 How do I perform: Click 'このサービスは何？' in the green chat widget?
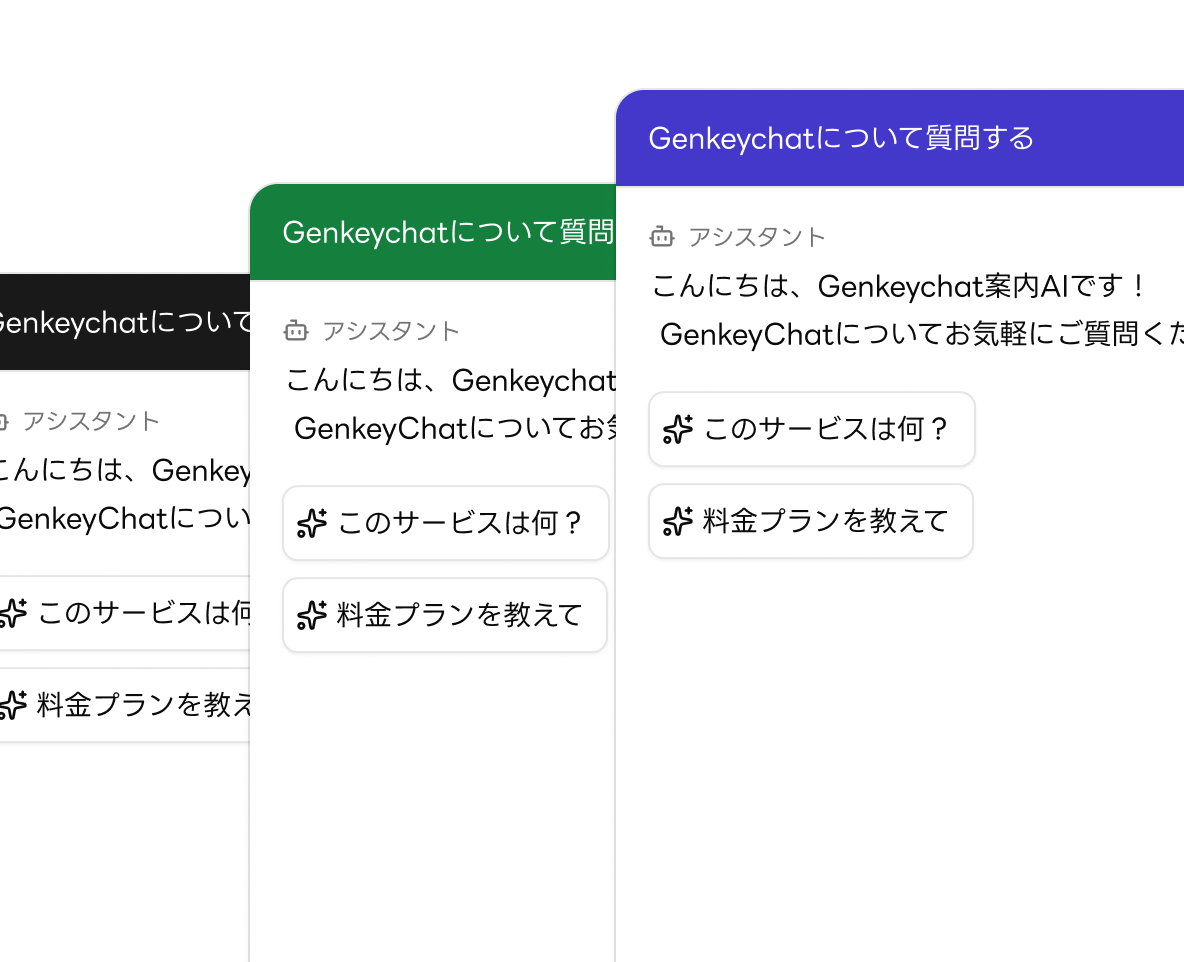(x=446, y=523)
